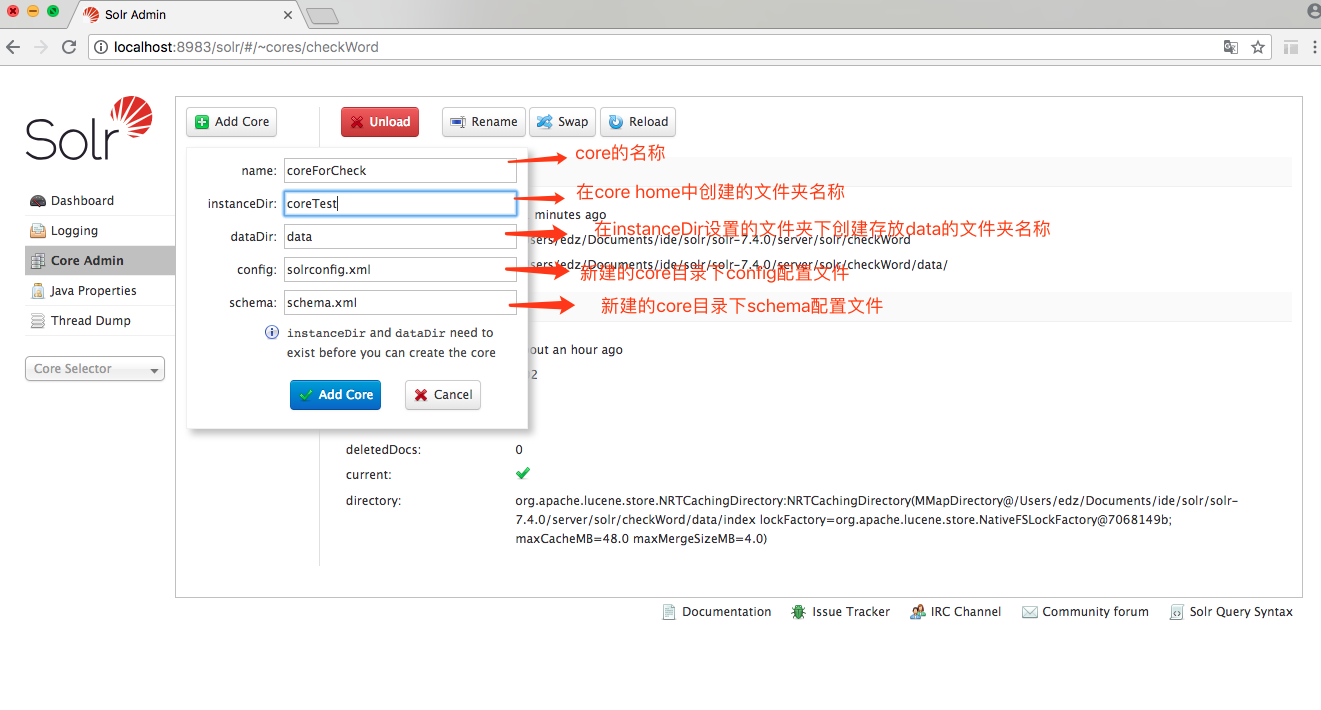Unload the selected core

pyautogui.click(x=380, y=122)
